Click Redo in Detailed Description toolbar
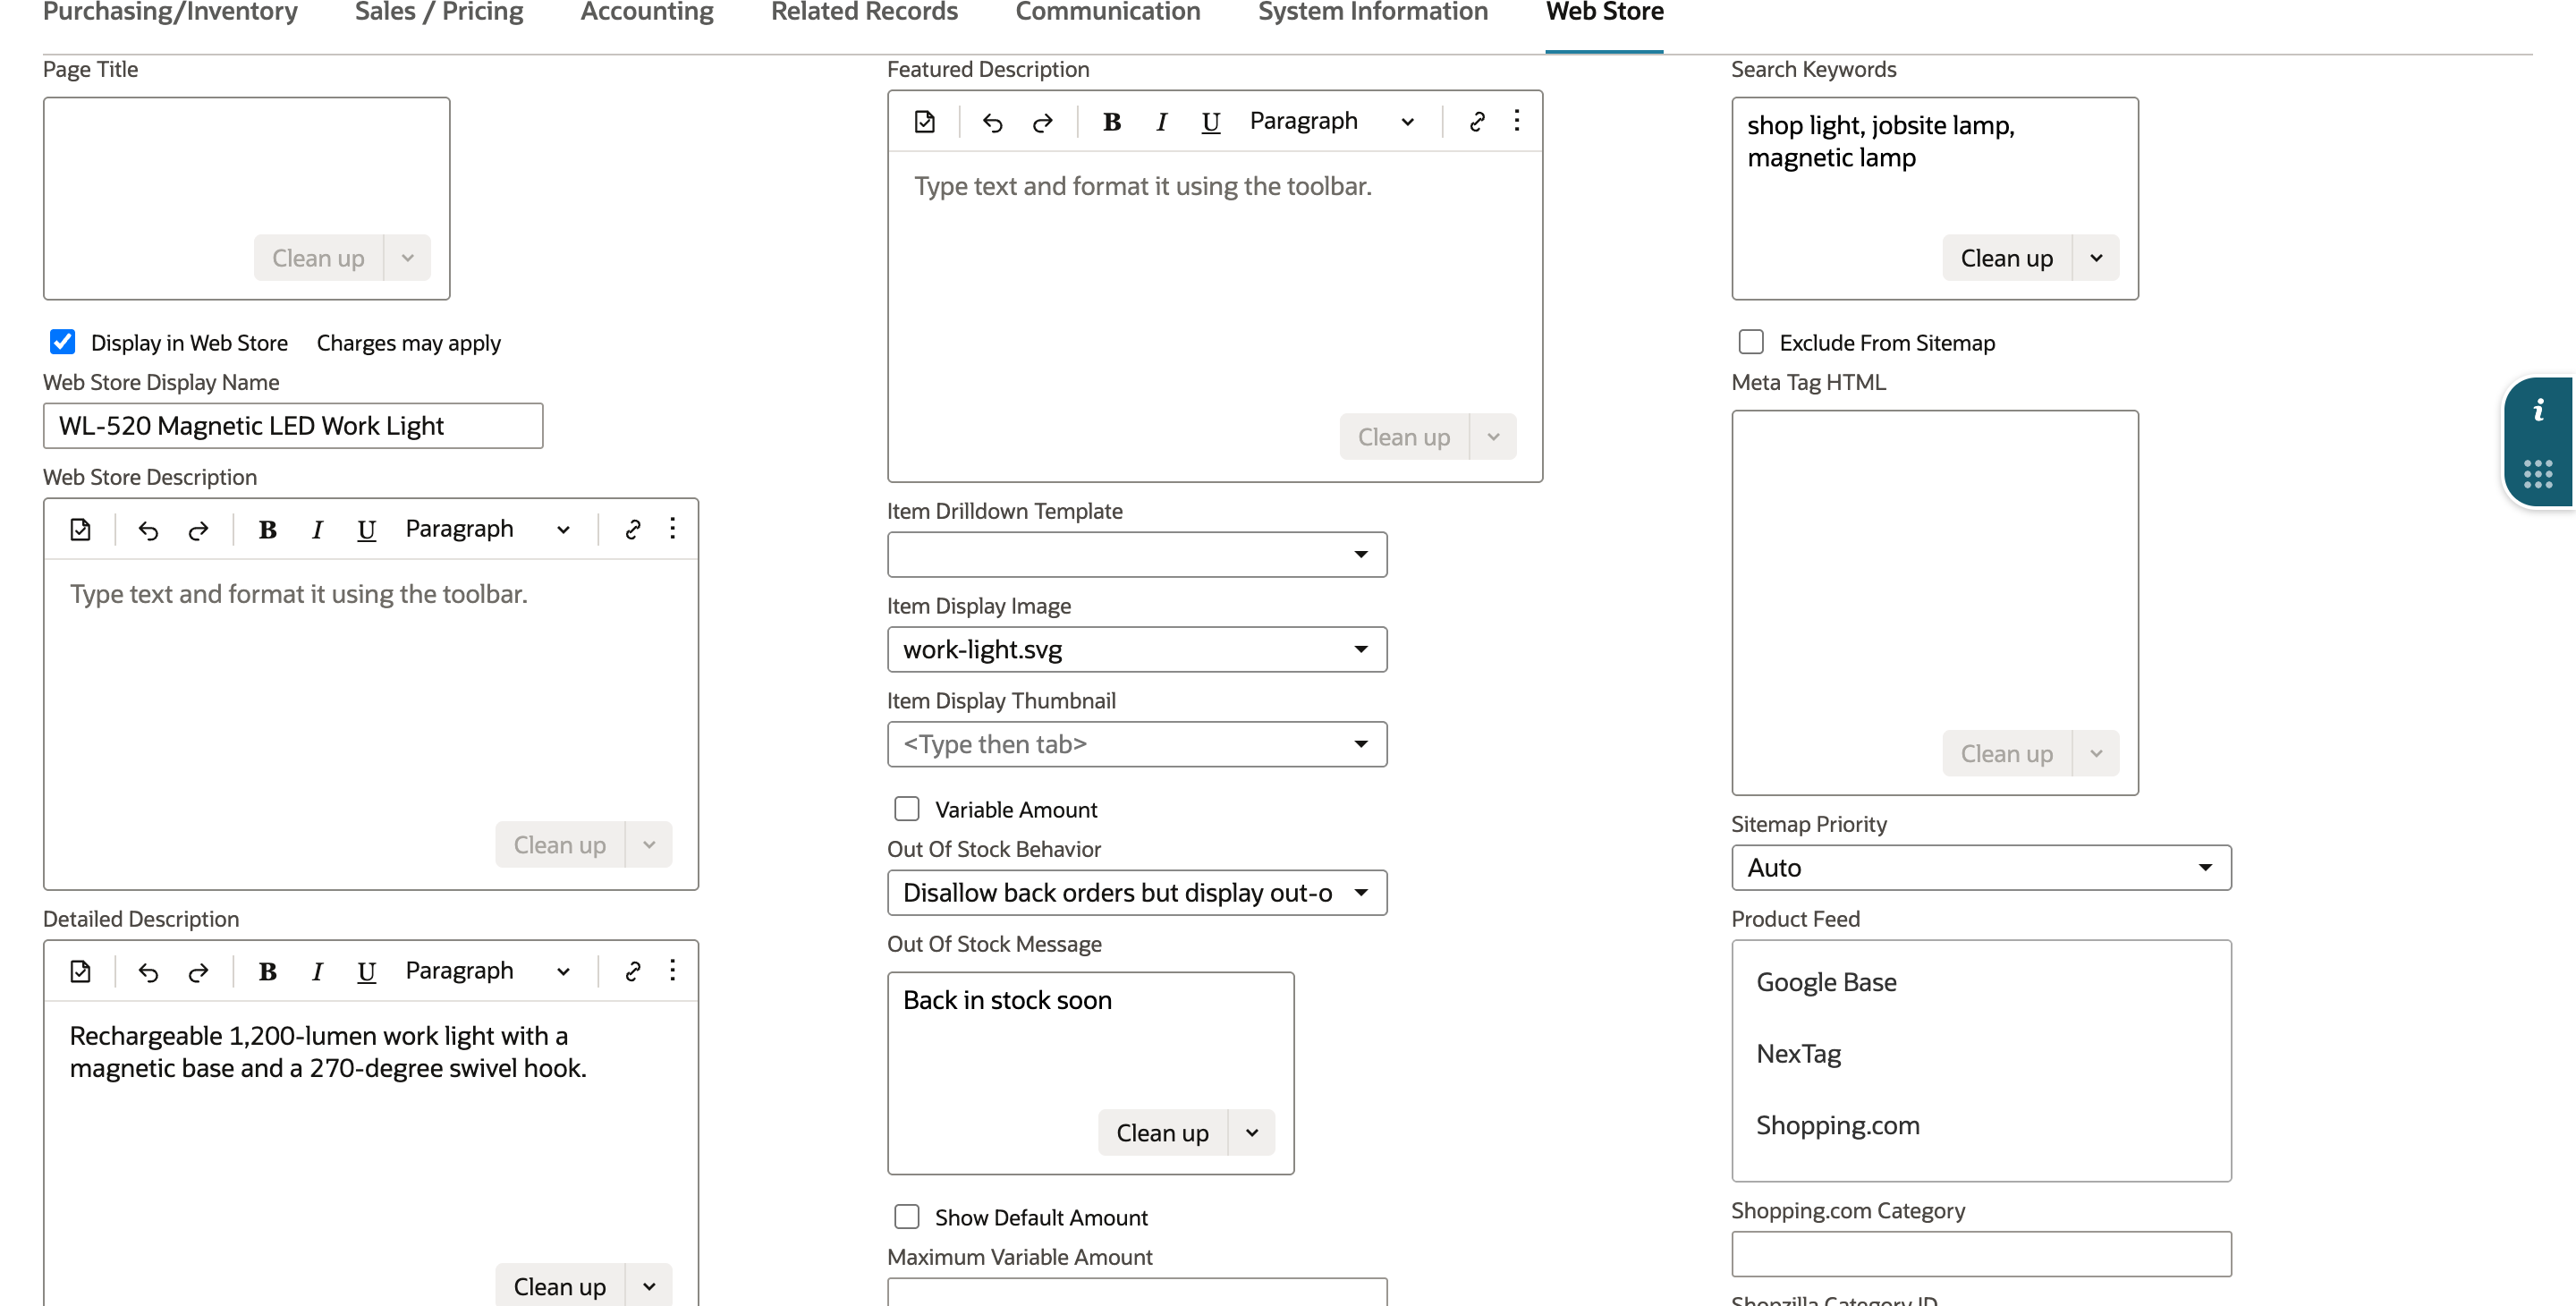 [198, 972]
